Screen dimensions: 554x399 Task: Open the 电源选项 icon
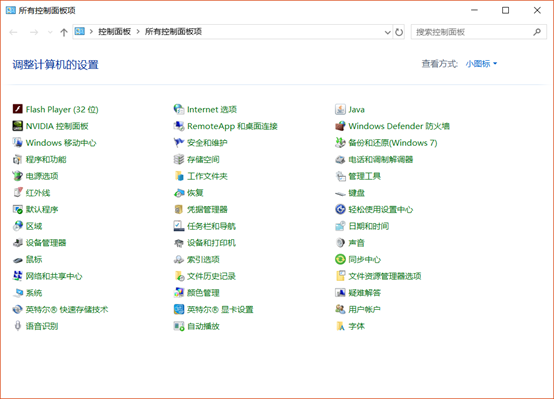pyautogui.click(x=18, y=176)
